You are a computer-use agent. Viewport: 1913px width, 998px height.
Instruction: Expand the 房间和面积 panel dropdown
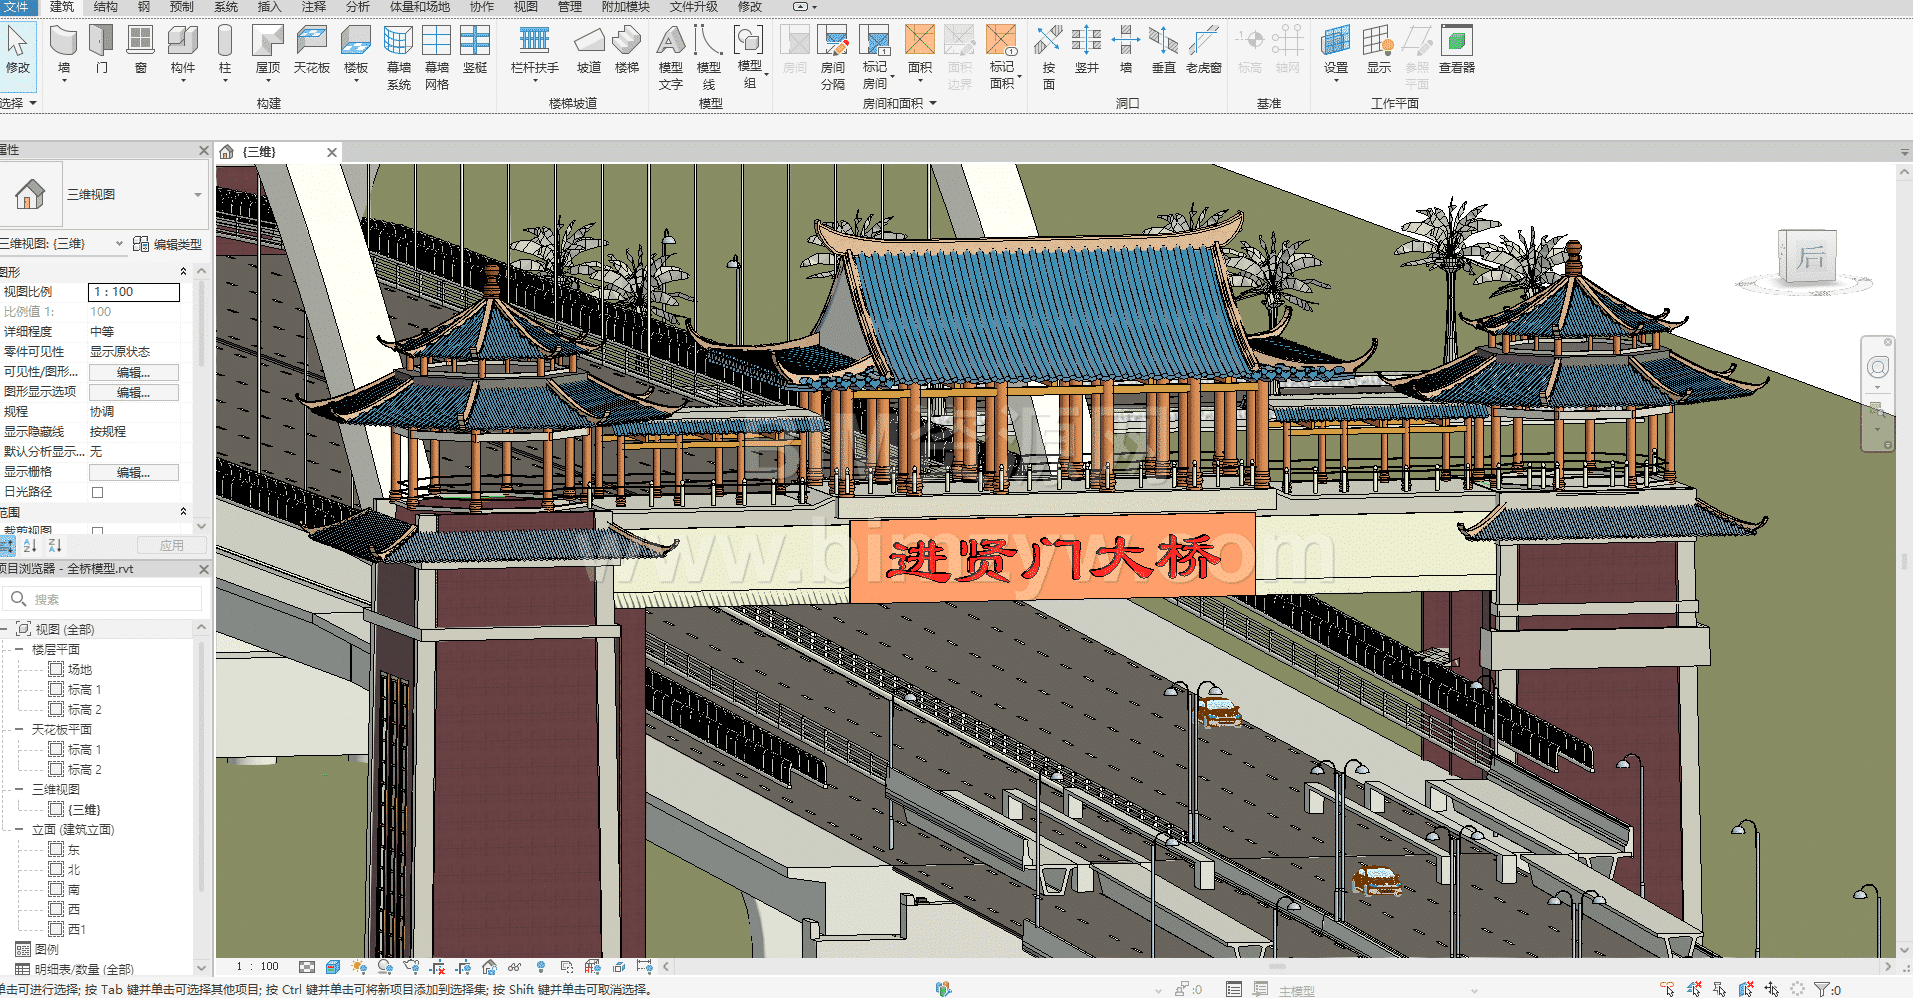point(933,103)
